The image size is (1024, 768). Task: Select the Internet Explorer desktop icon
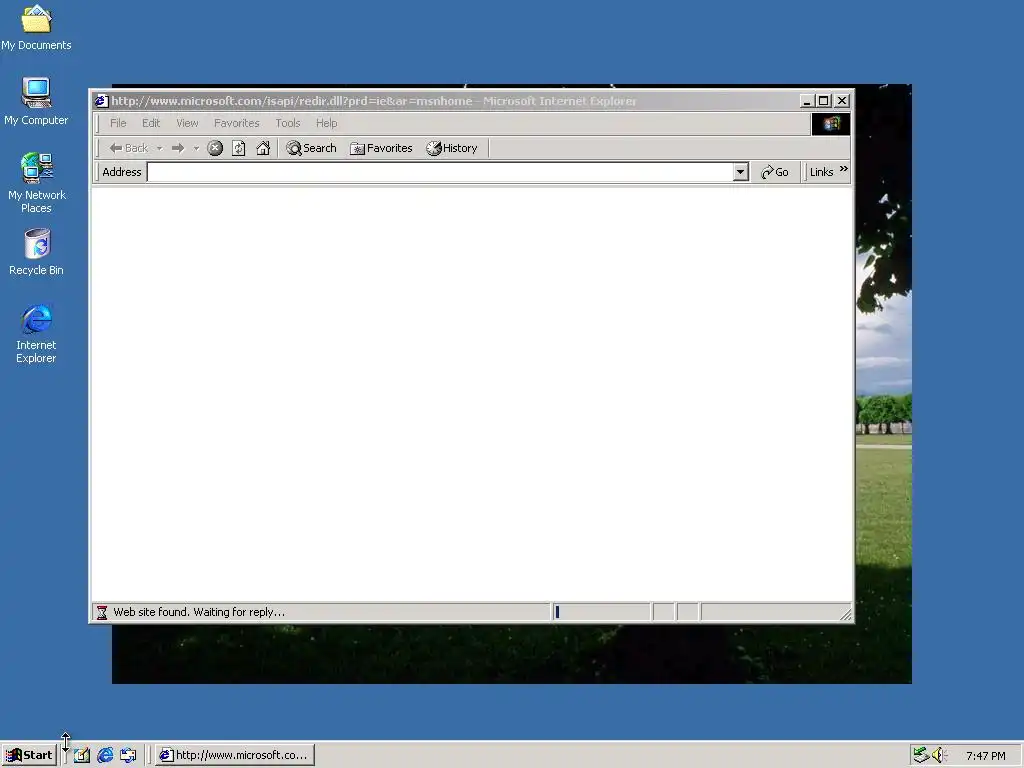click(36, 334)
